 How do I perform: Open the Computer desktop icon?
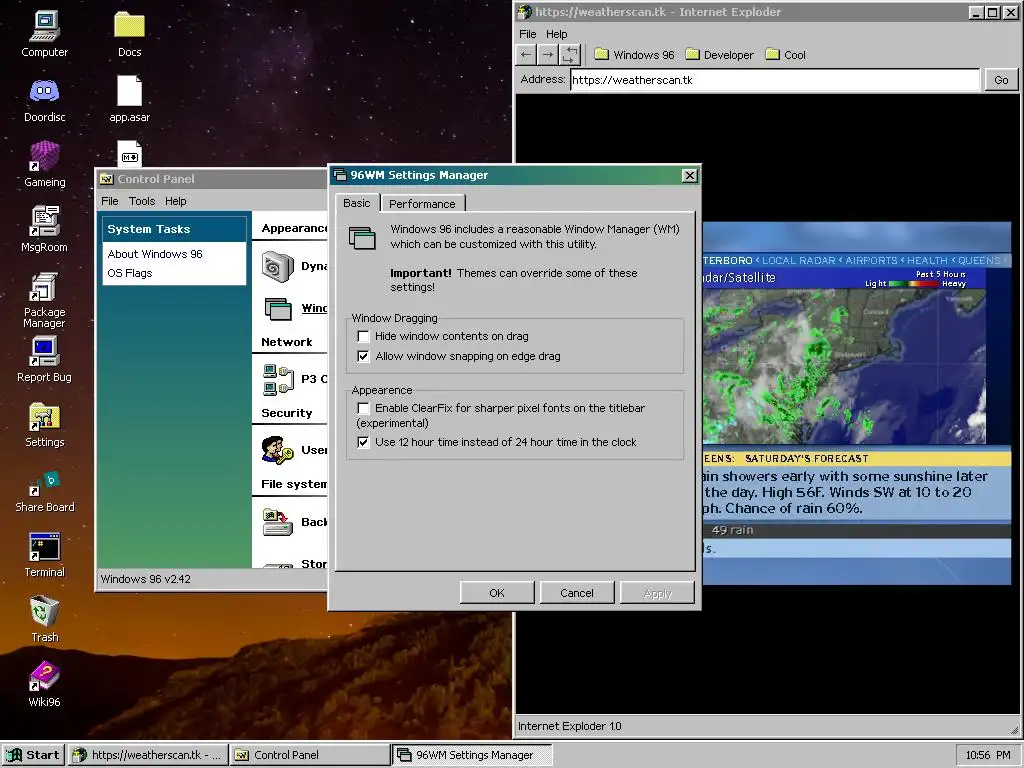click(44, 34)
